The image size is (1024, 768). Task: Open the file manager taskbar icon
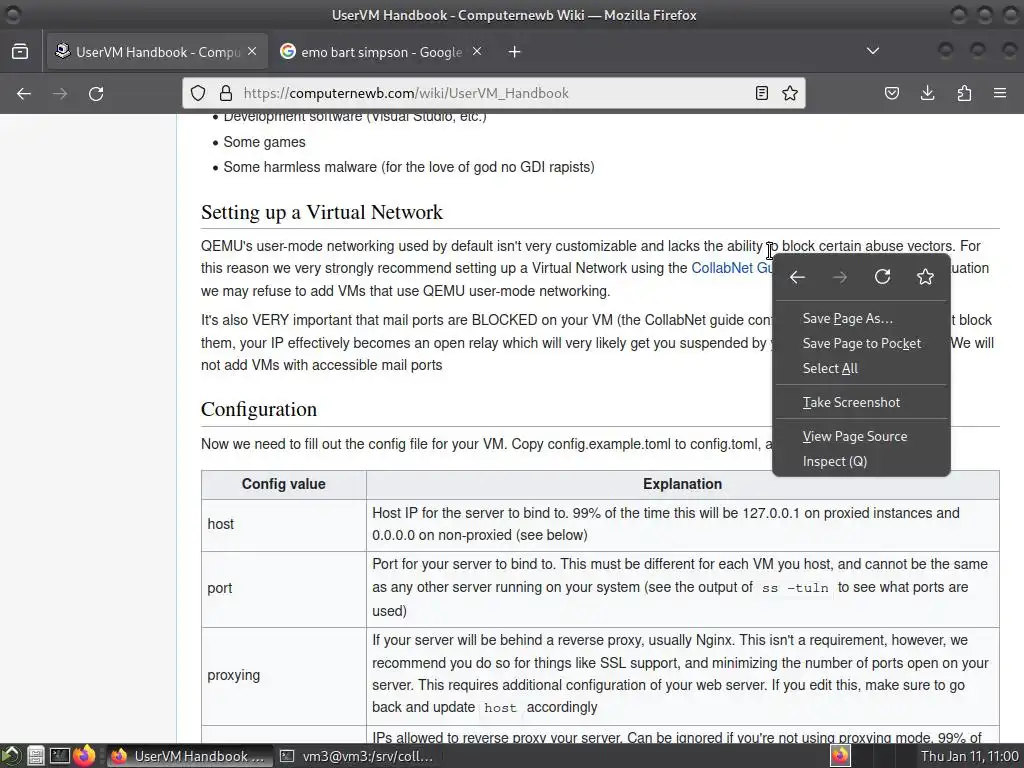[35, 756]
